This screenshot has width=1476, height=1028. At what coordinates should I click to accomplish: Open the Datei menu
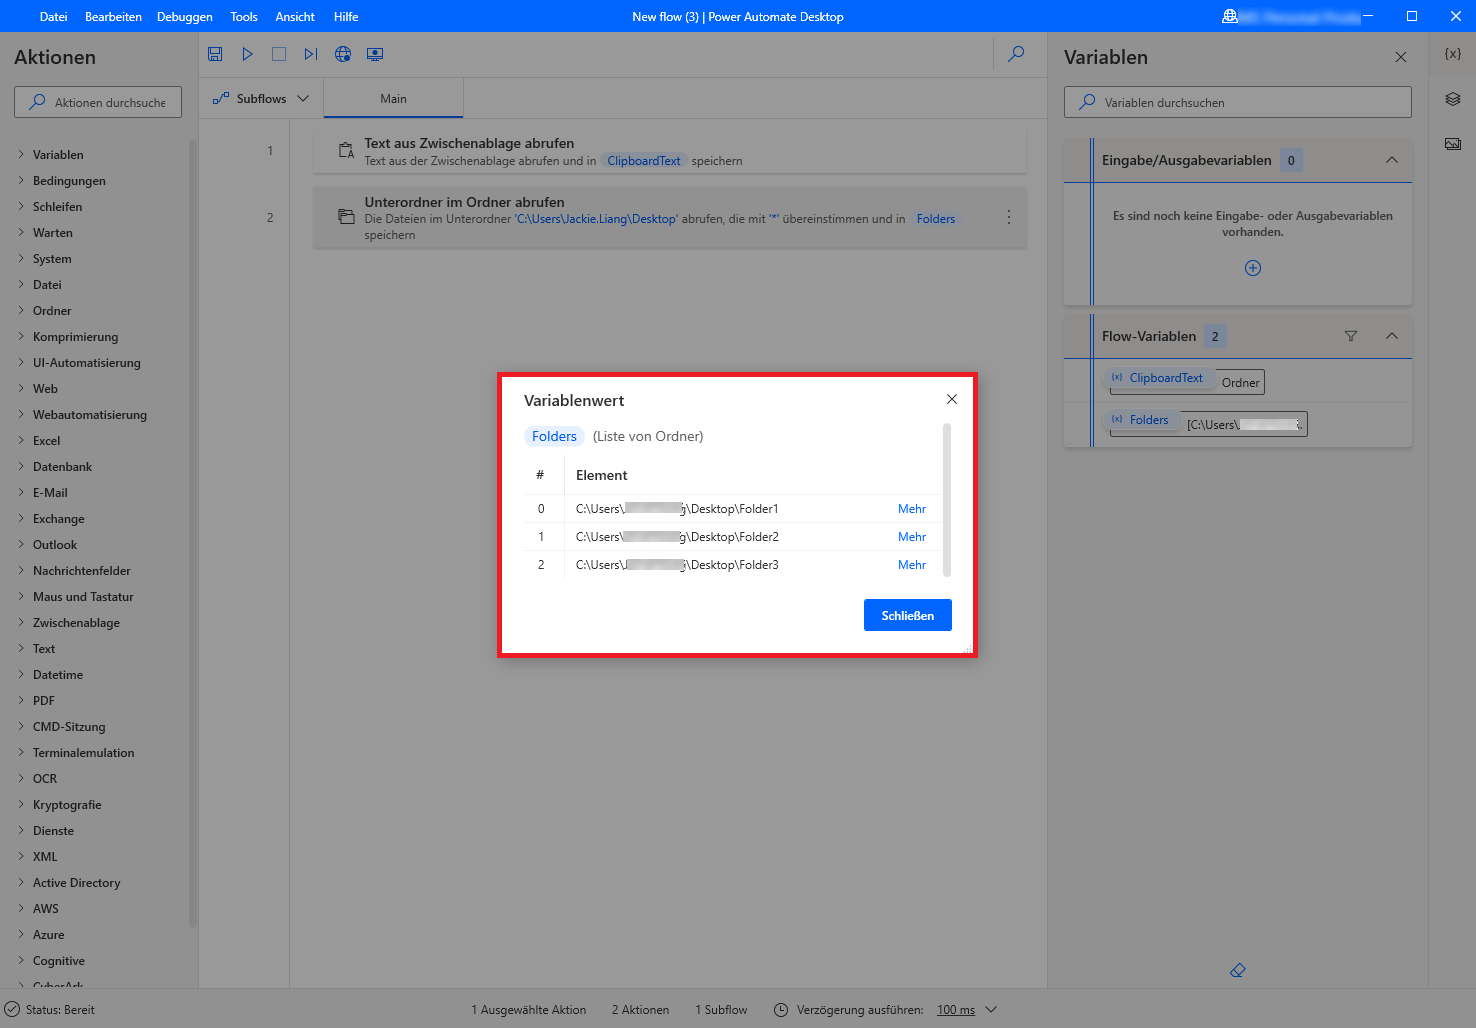pos(54,17)
